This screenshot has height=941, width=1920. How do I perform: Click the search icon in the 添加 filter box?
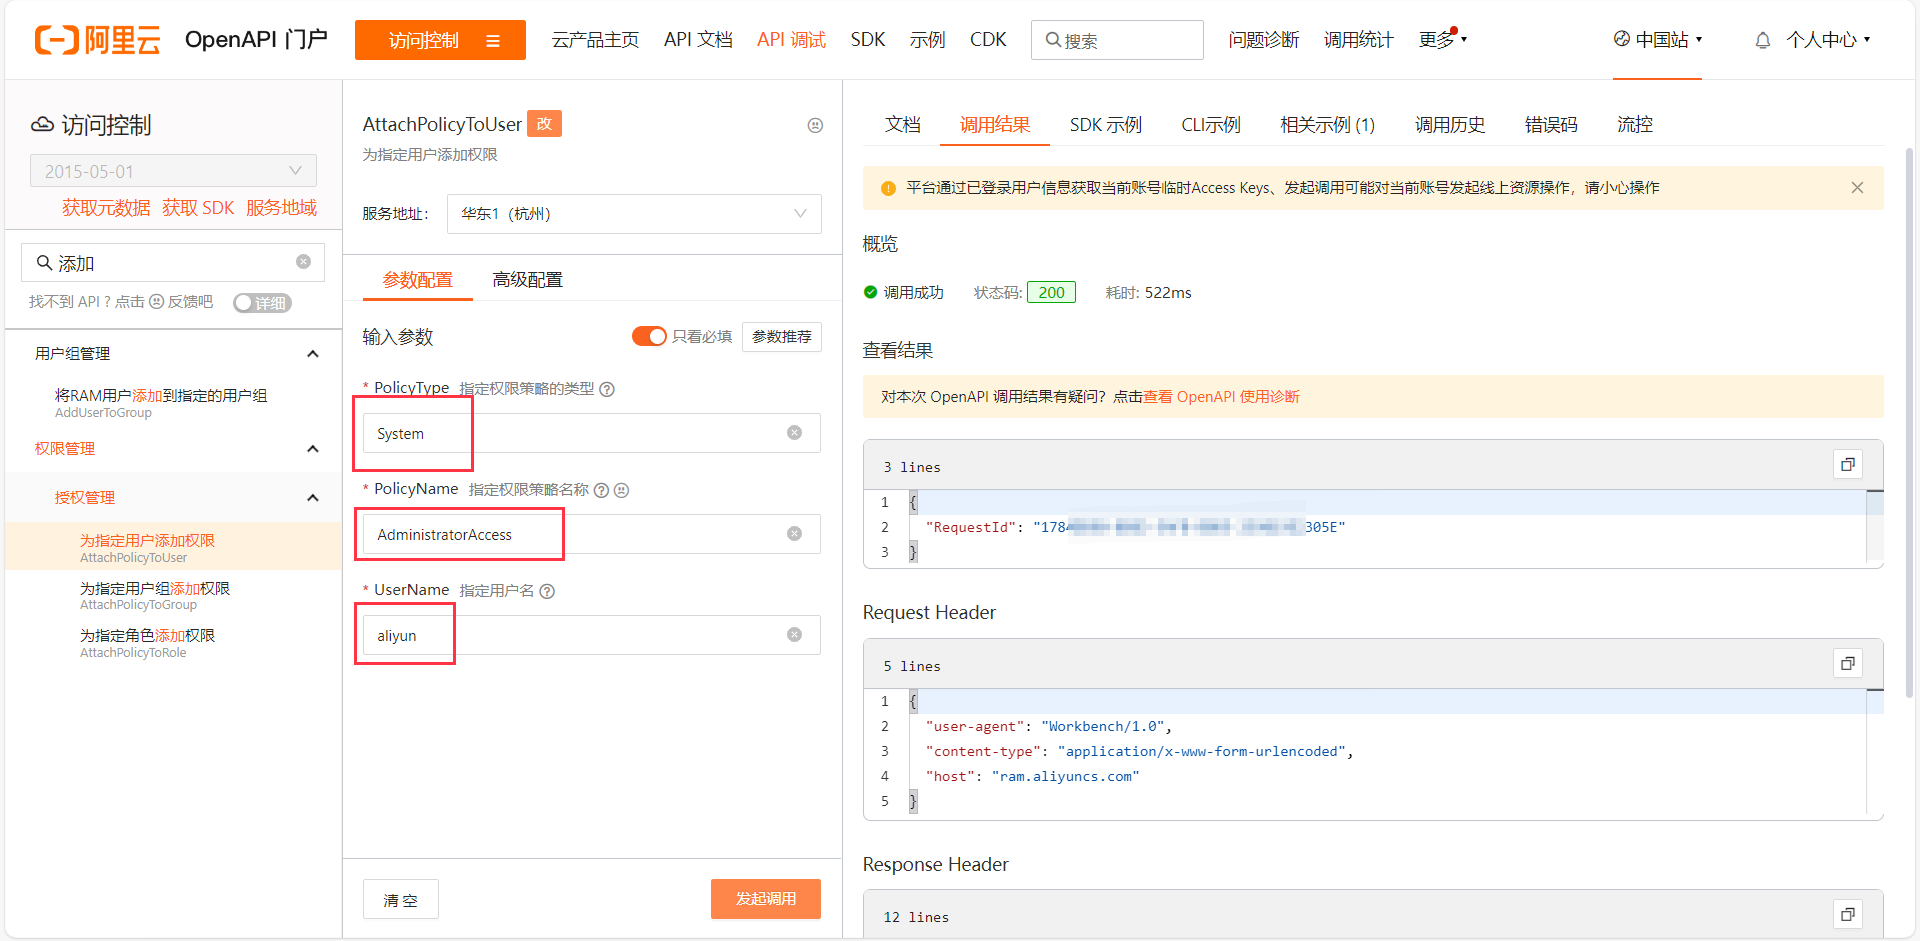coord(44,263)
